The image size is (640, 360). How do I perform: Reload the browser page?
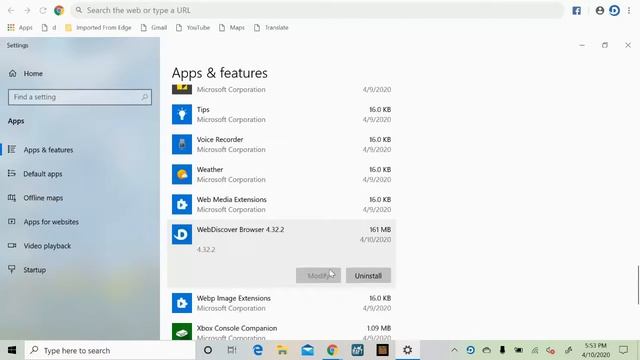click(x=43, y=10)
